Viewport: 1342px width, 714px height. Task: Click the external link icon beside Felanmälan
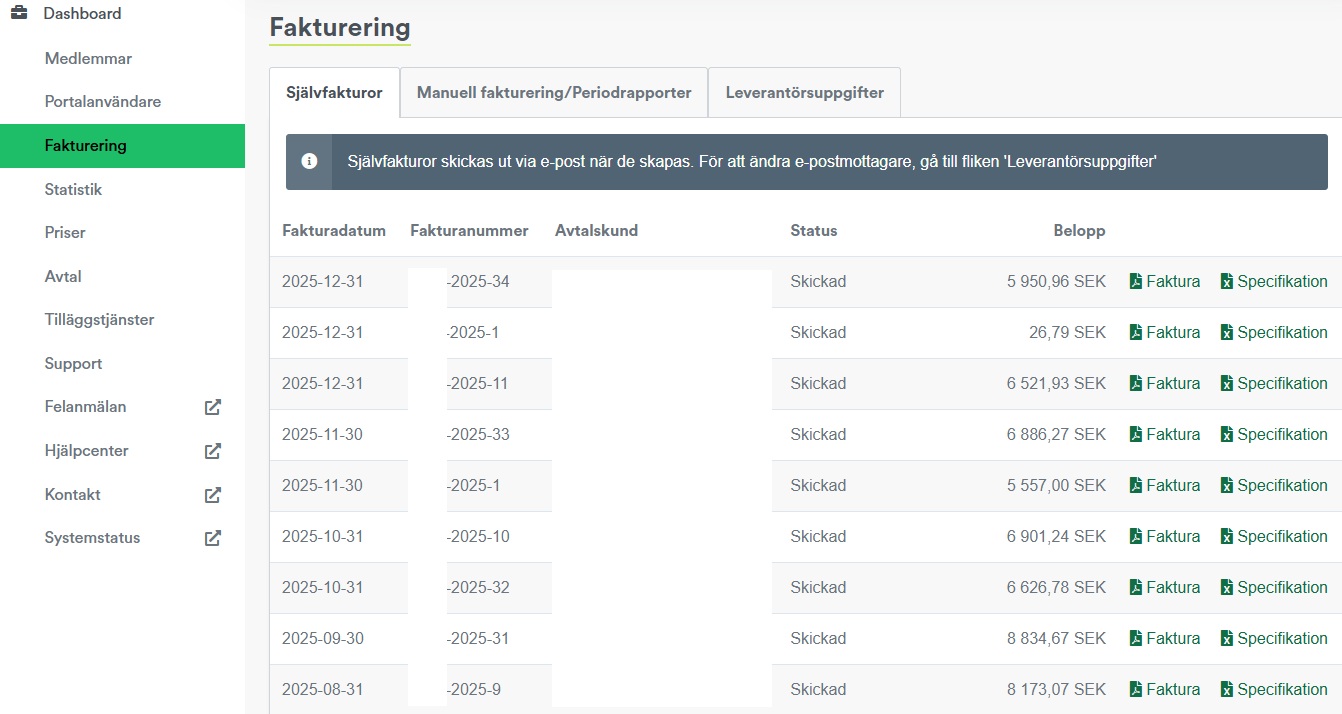[x=212, y=407]
